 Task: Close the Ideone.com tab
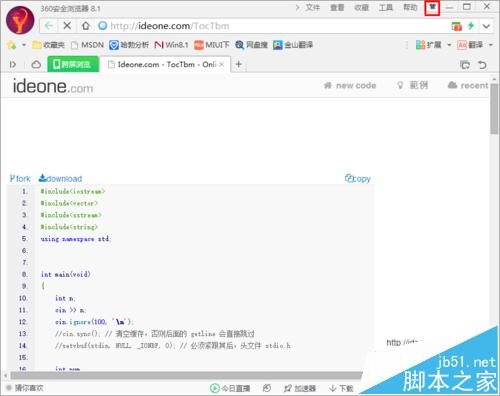coord(221,64)
